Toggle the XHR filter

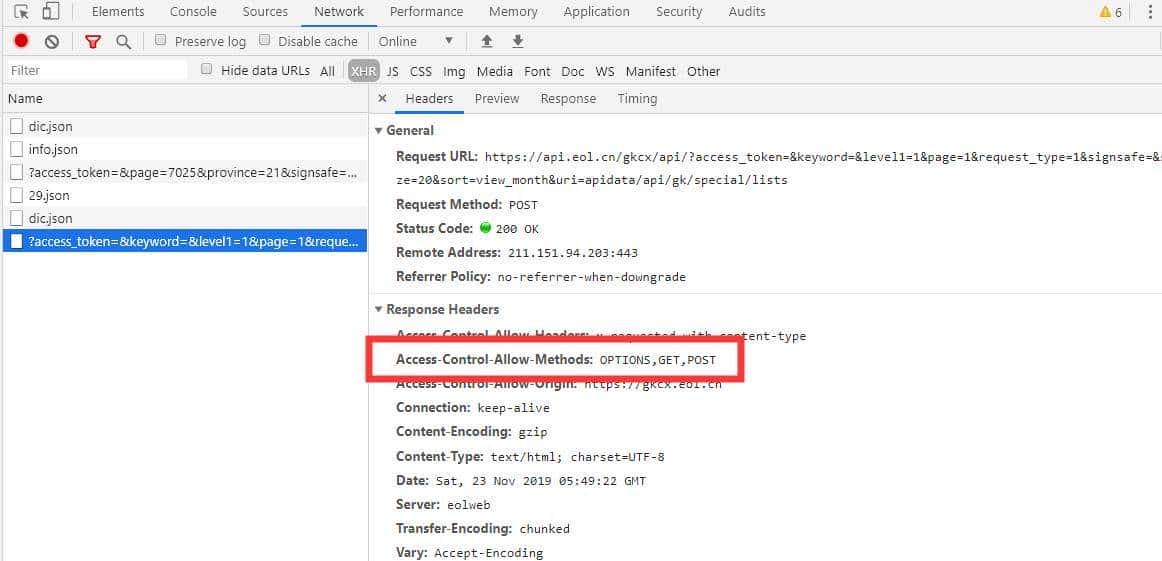(x=364, y=71)
